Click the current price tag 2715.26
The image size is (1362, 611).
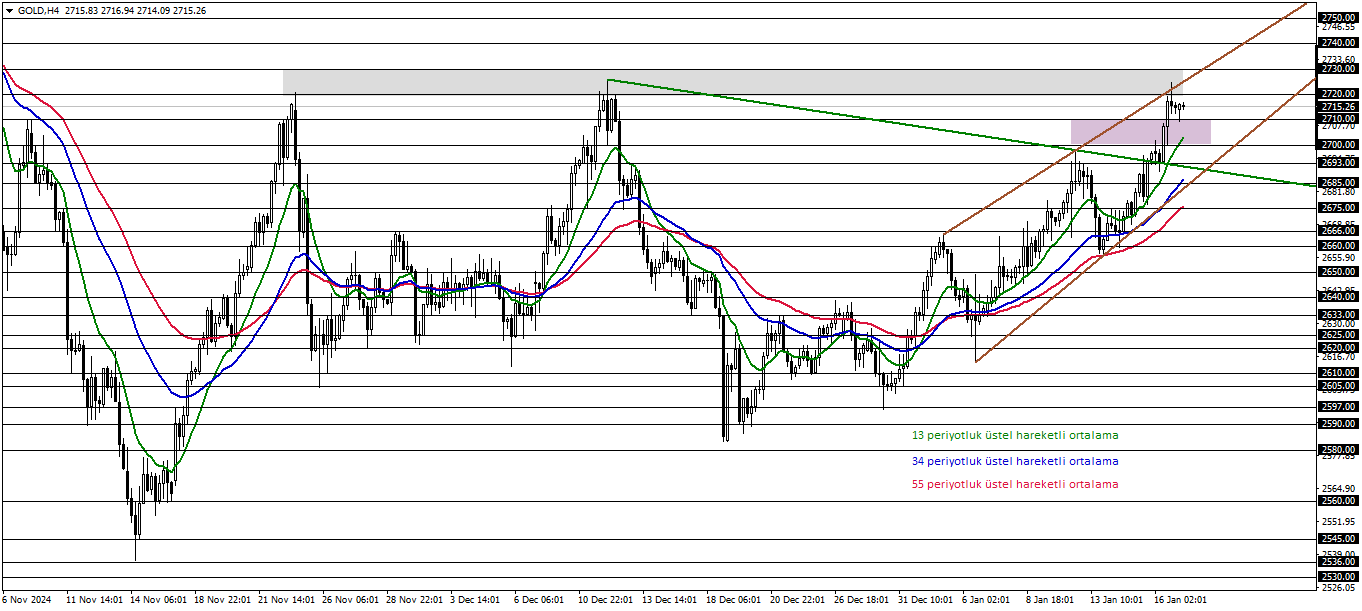point(1338,107)
